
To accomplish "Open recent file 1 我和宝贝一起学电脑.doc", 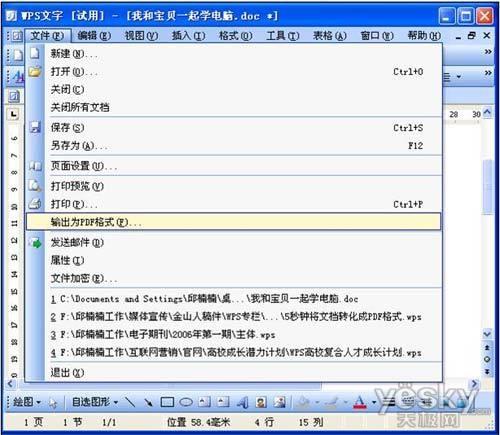I will pos(234,299).
